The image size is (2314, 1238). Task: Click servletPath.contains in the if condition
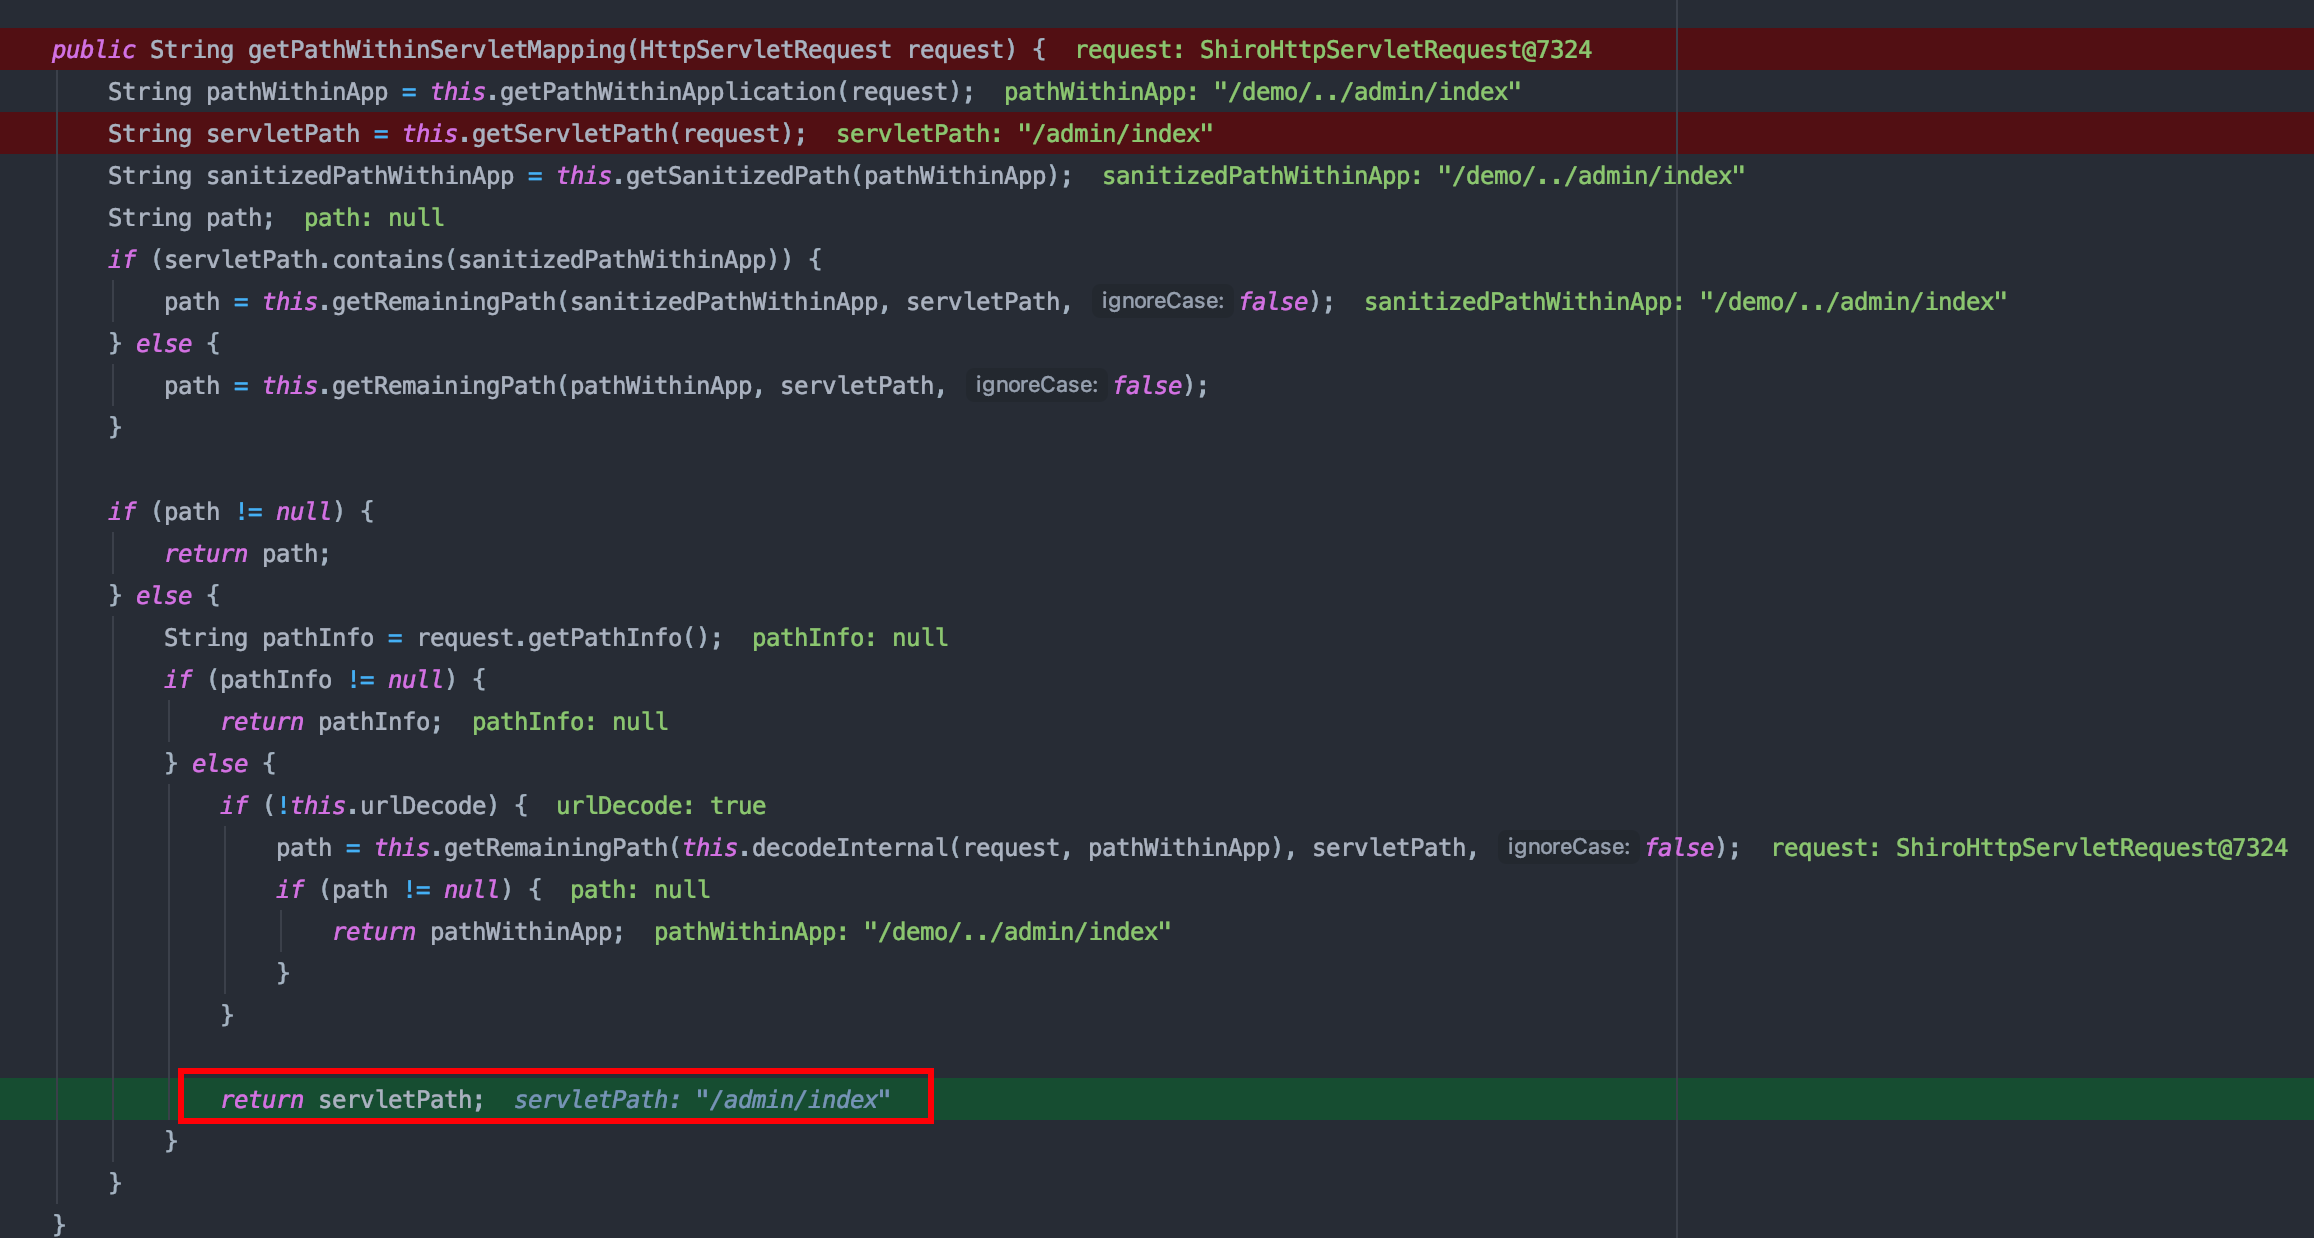[302, 260]
